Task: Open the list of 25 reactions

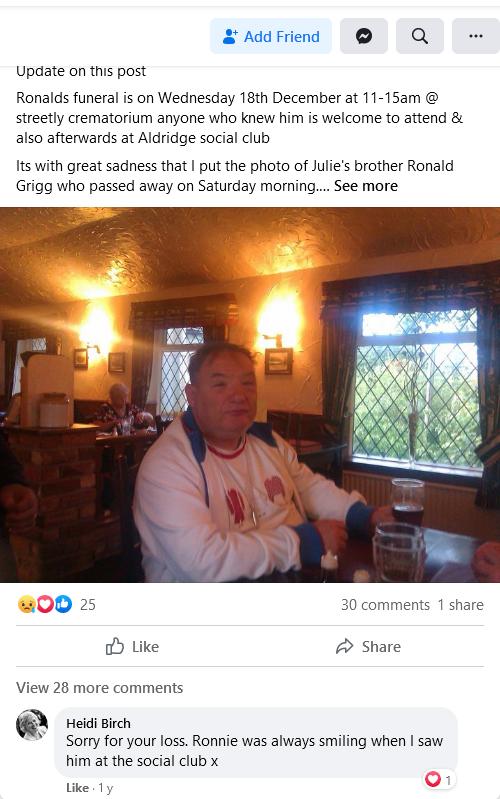Action: tap(88, 605)
